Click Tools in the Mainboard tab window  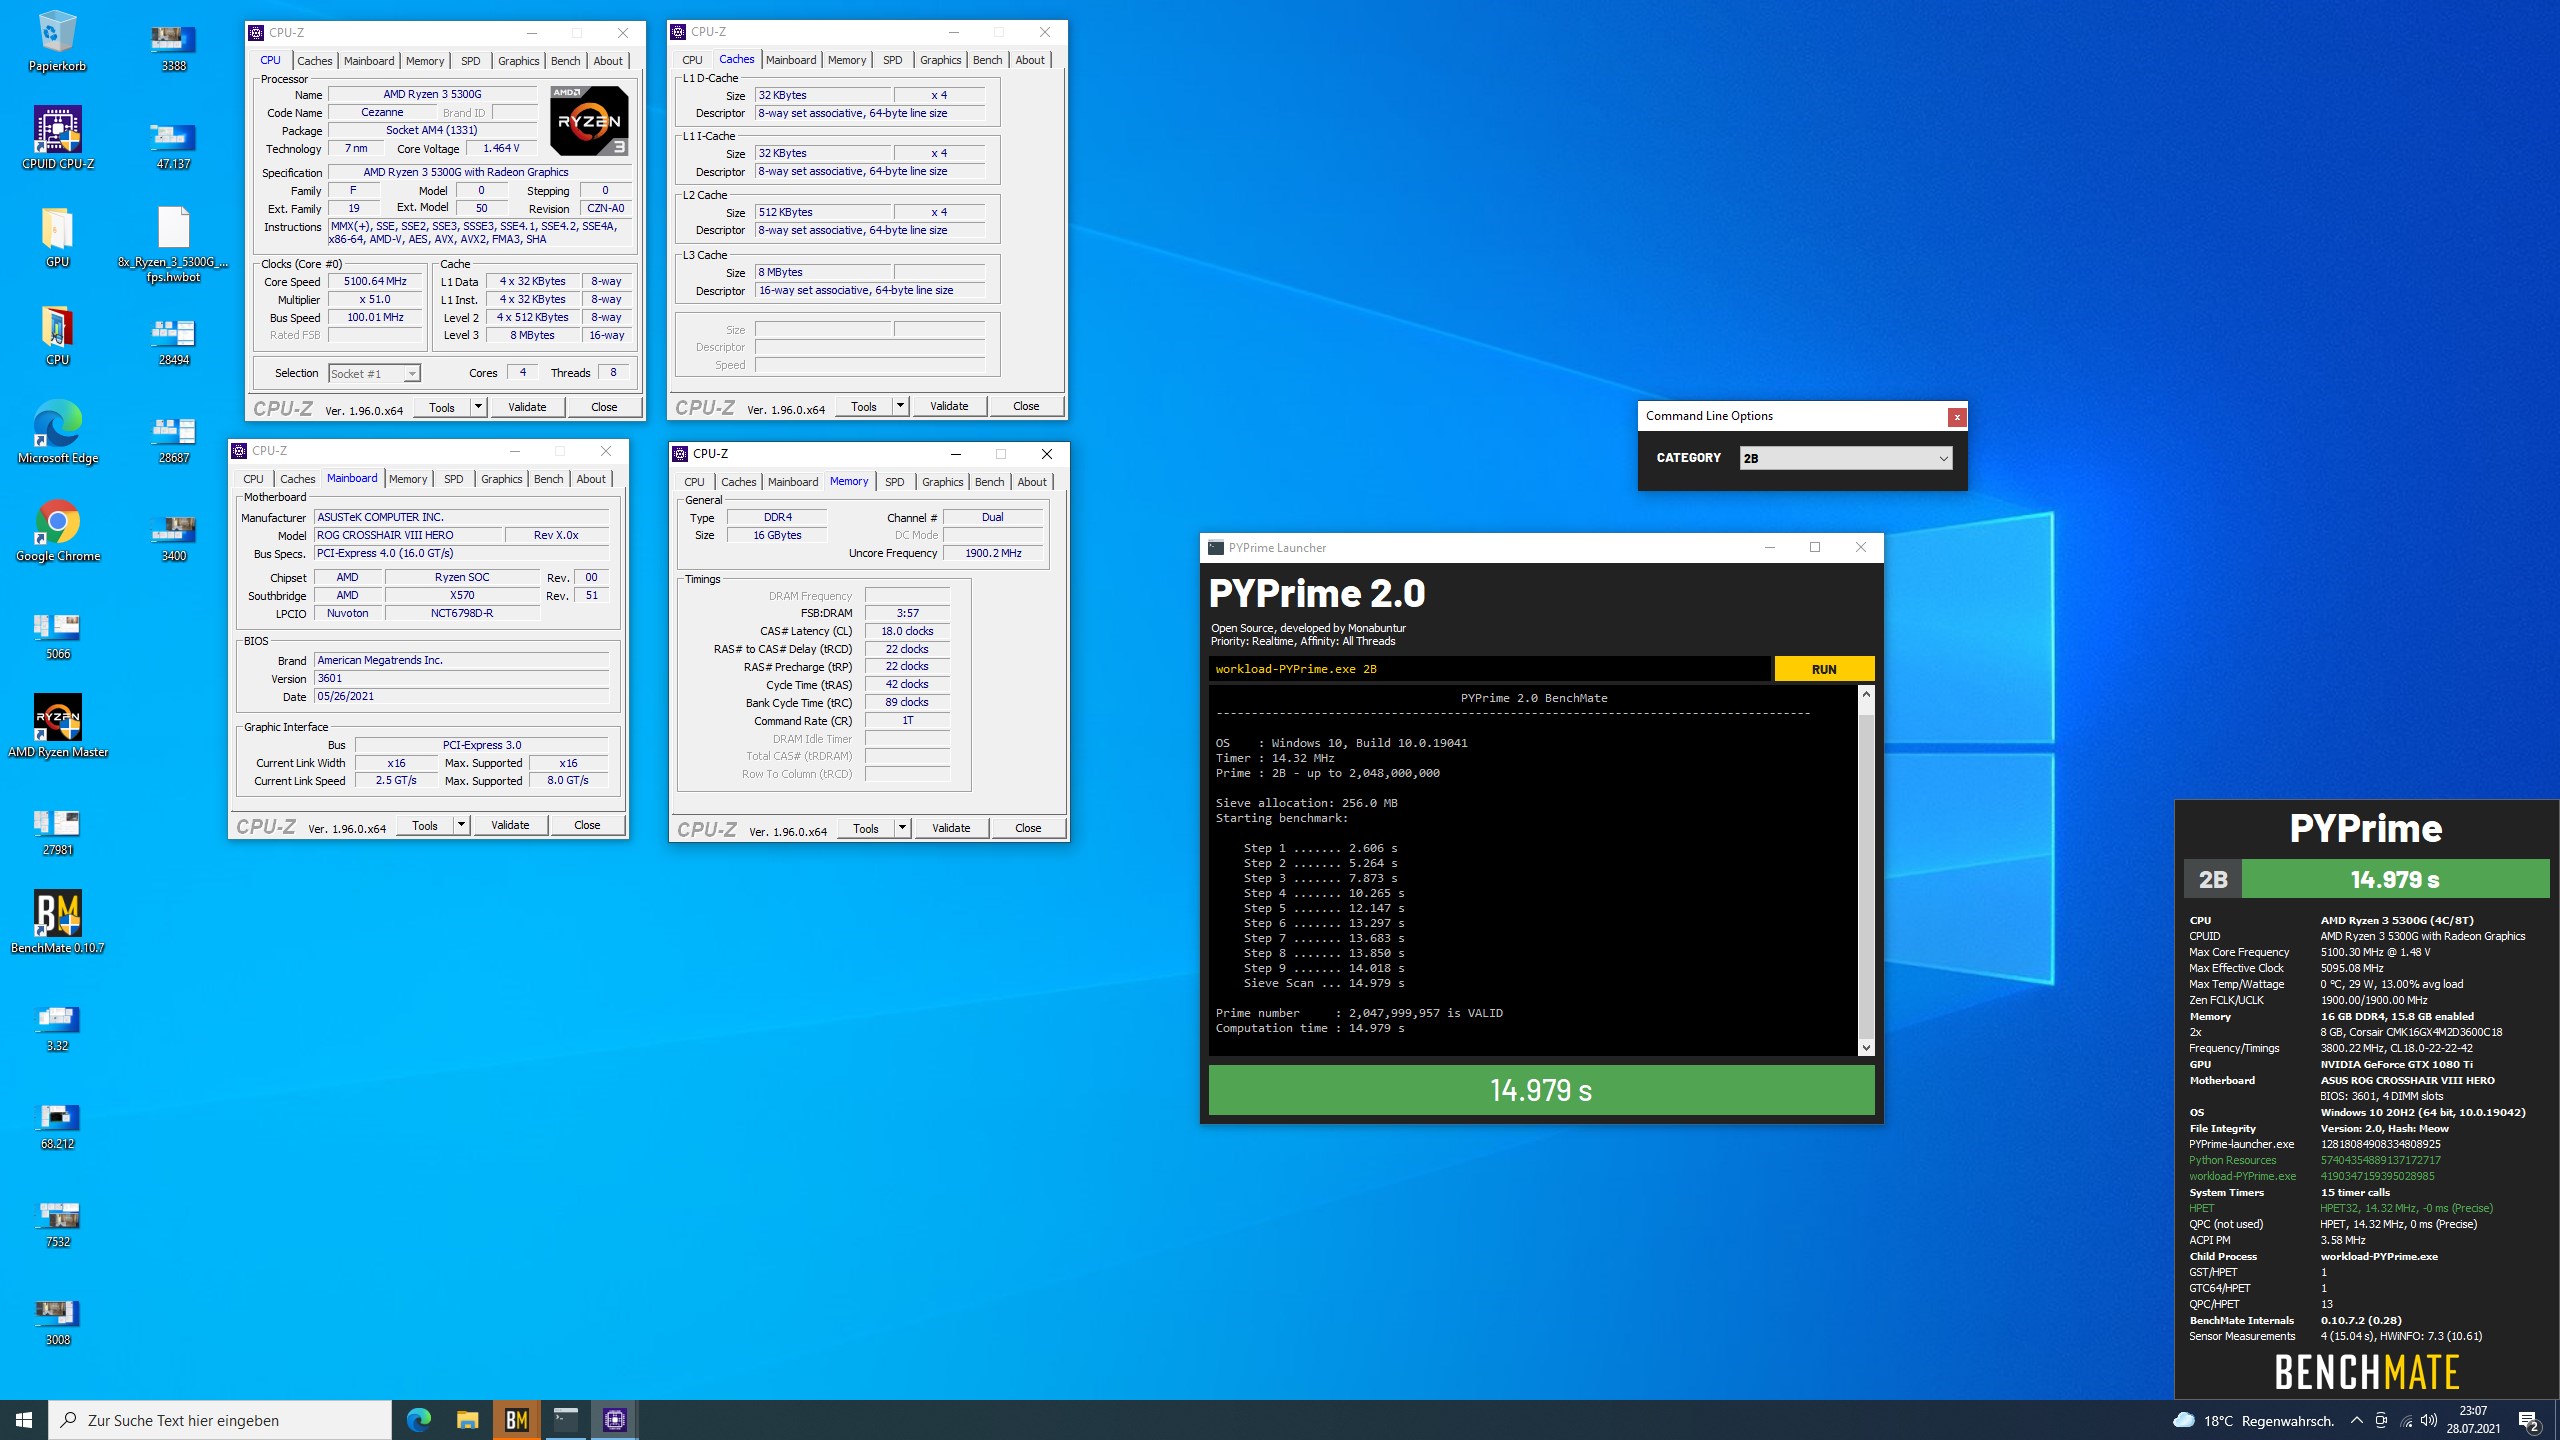[x=425, y=825]
